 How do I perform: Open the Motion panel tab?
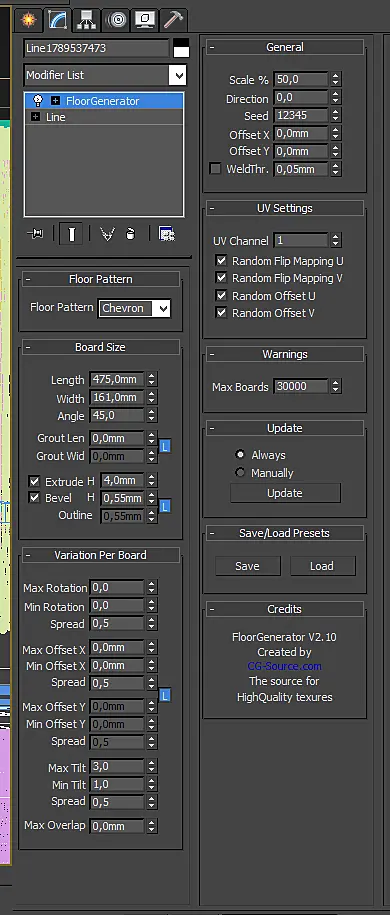pos(116,20)
